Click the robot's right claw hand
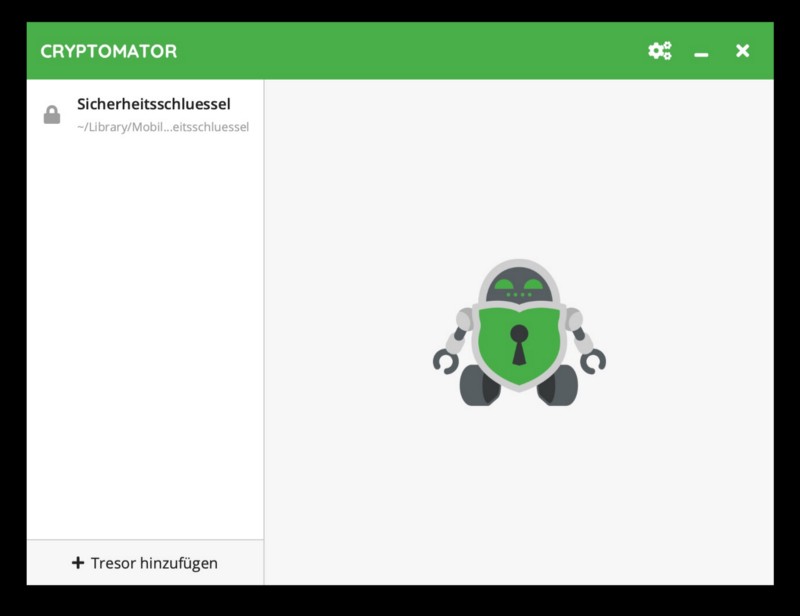 pyautogui.click(x=593, y=361)
